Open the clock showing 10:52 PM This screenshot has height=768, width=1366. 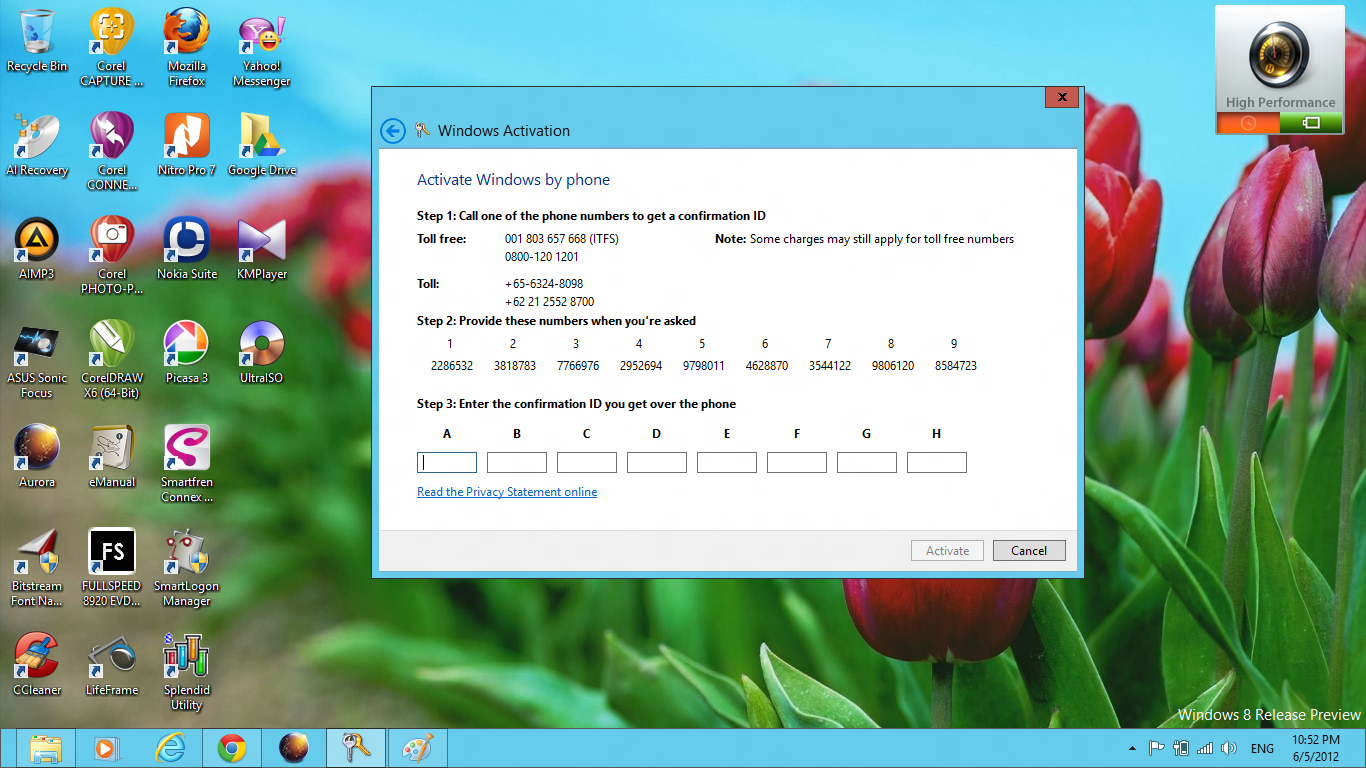tap(1316, 748)
